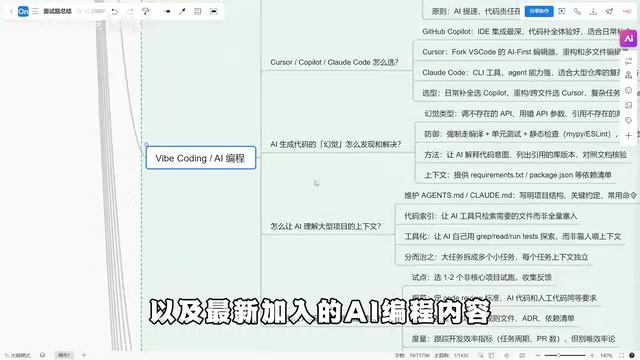Zoom in with the plus button

pos(592,356)
